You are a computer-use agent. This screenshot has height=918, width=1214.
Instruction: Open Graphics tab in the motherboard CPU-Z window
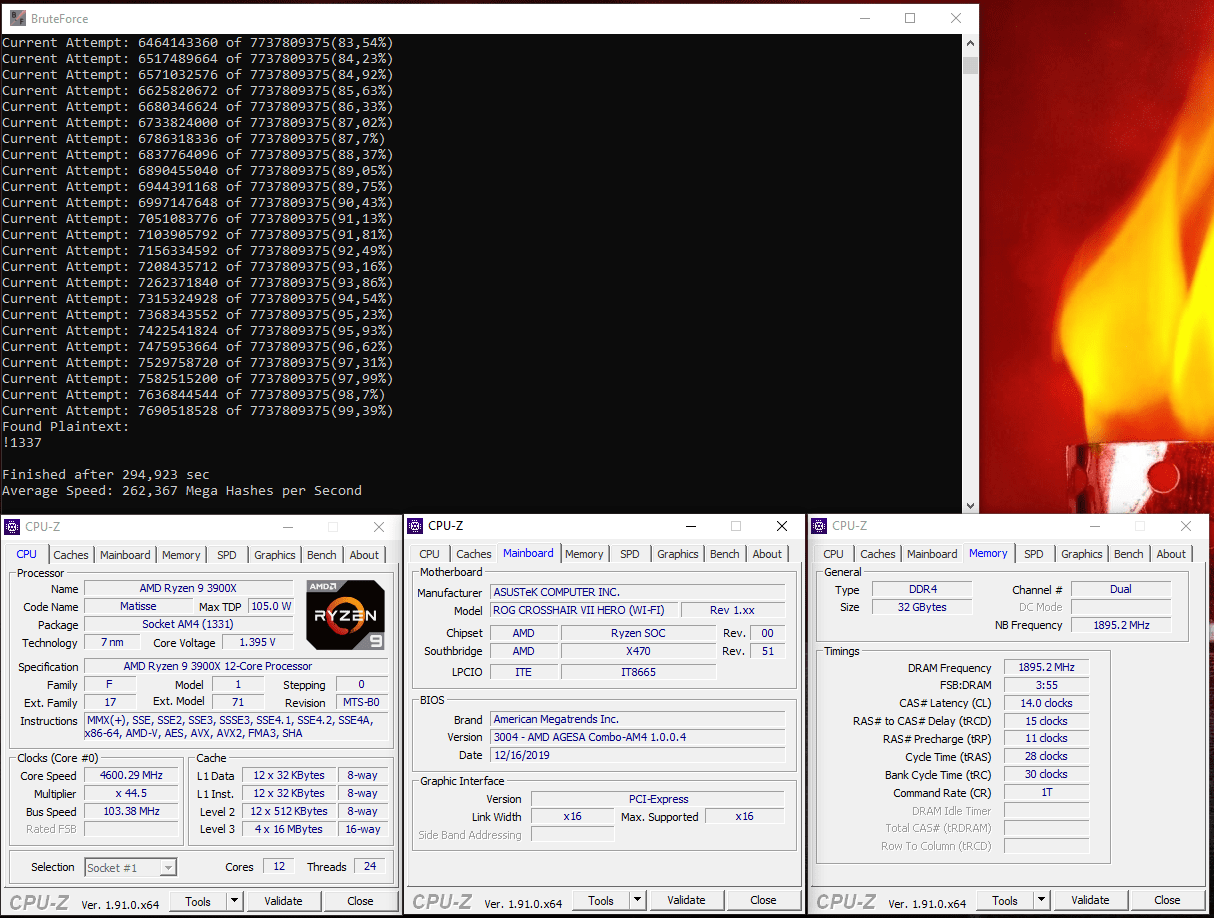[x=678, y=554]
